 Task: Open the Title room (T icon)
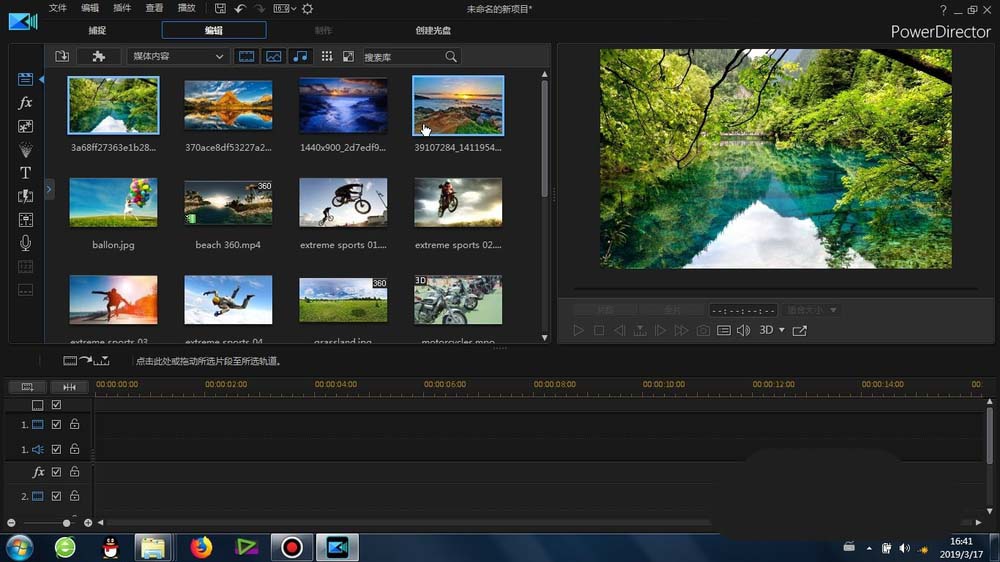coord(26,172)
